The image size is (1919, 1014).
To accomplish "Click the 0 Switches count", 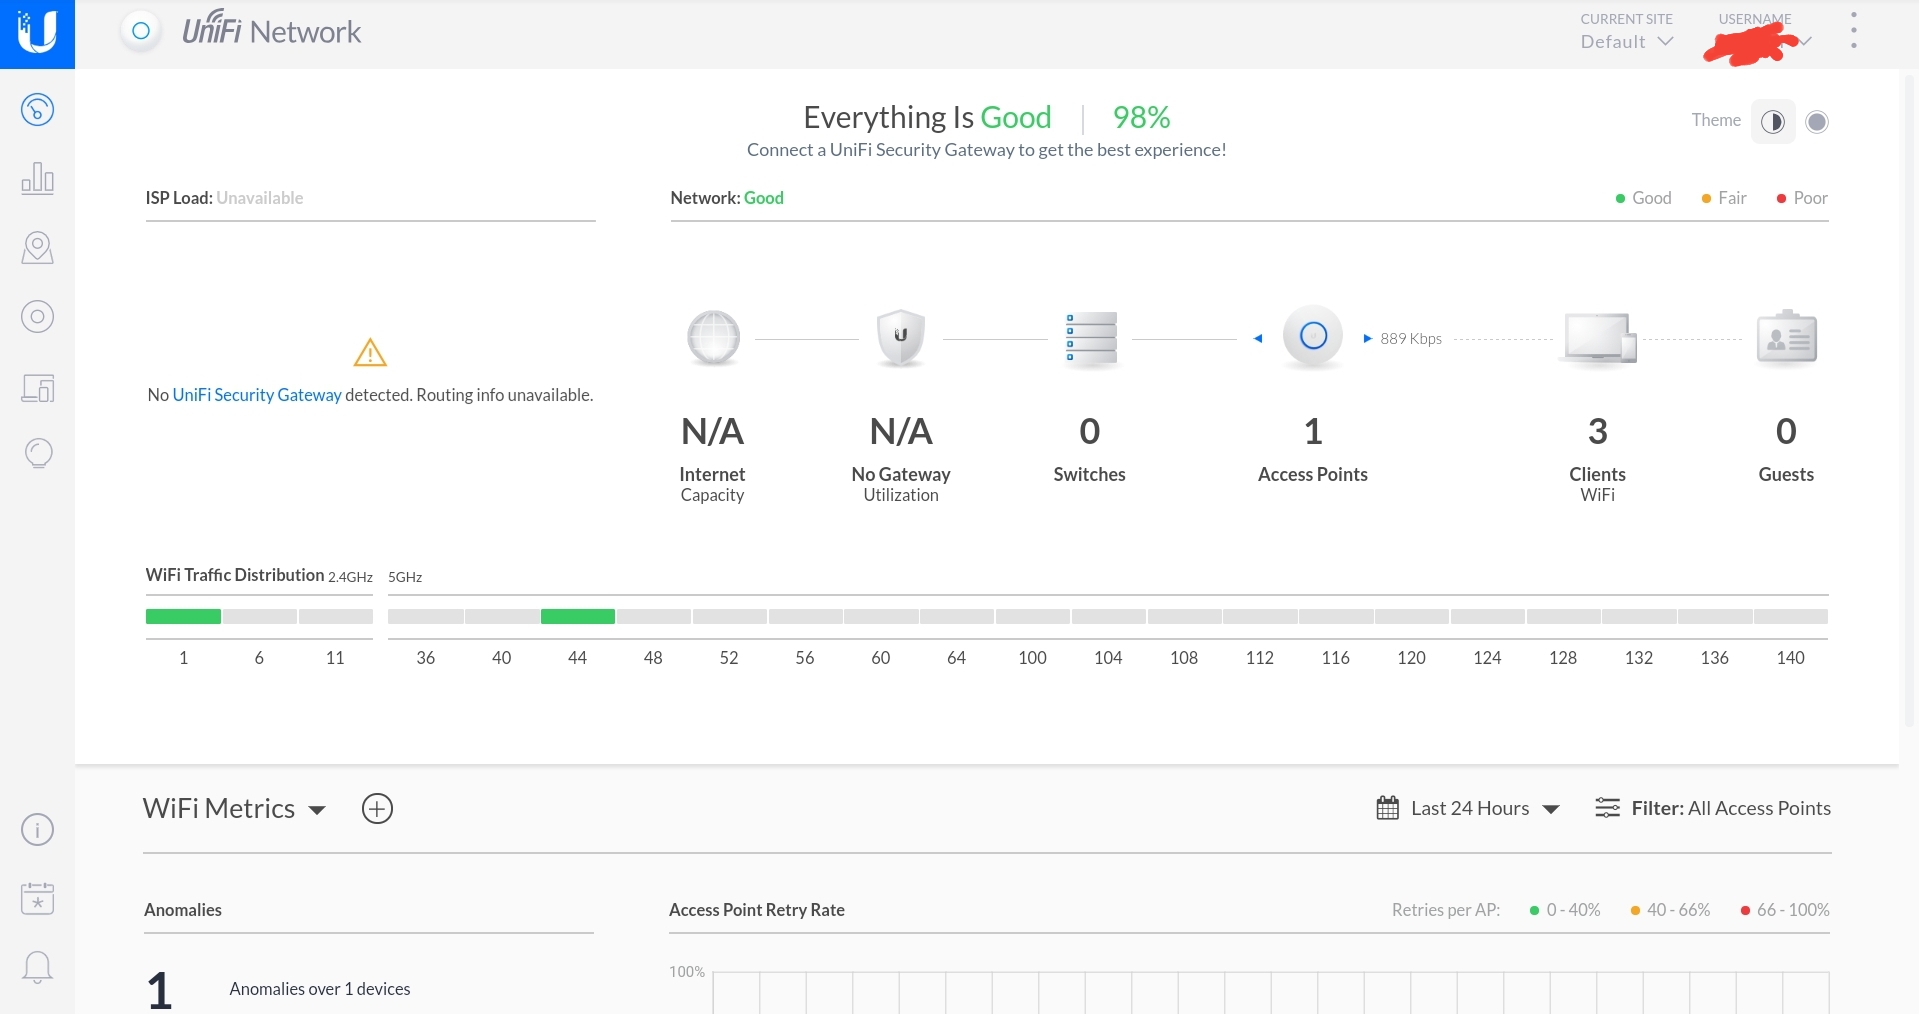I will tap(1090, 431).
